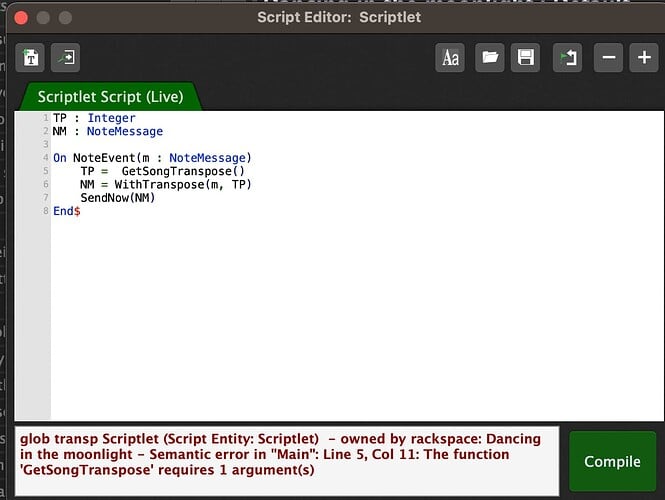
Task: Select the Scriptlet Script (Live) tab
Action: point(110,97)
